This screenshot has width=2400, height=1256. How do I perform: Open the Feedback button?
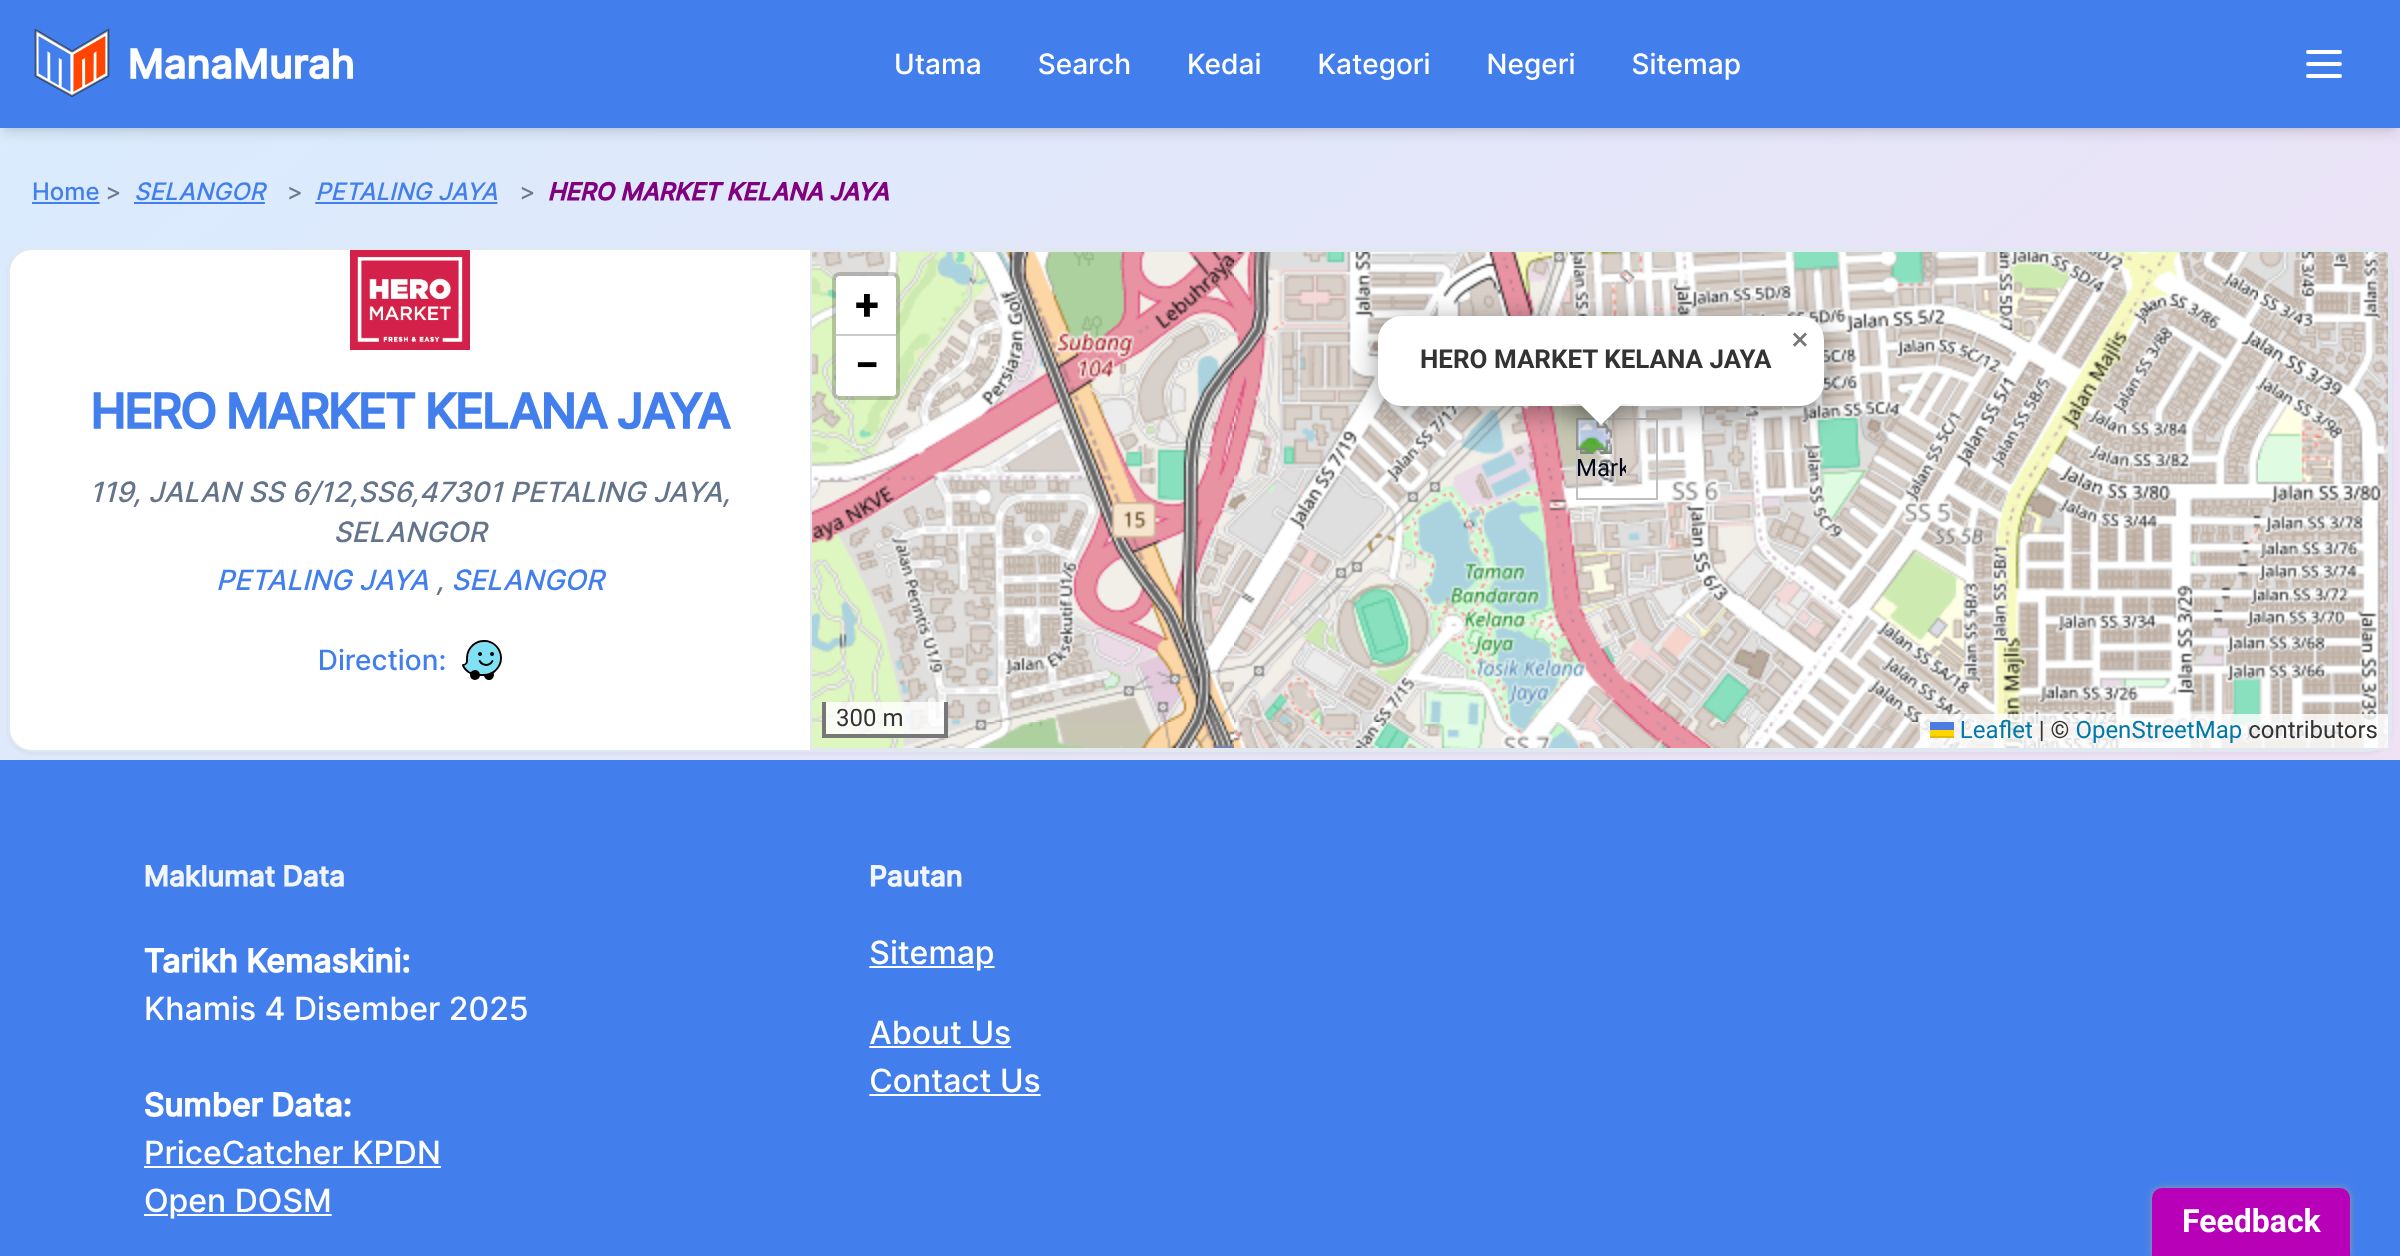click(x=2250, y=1220)
